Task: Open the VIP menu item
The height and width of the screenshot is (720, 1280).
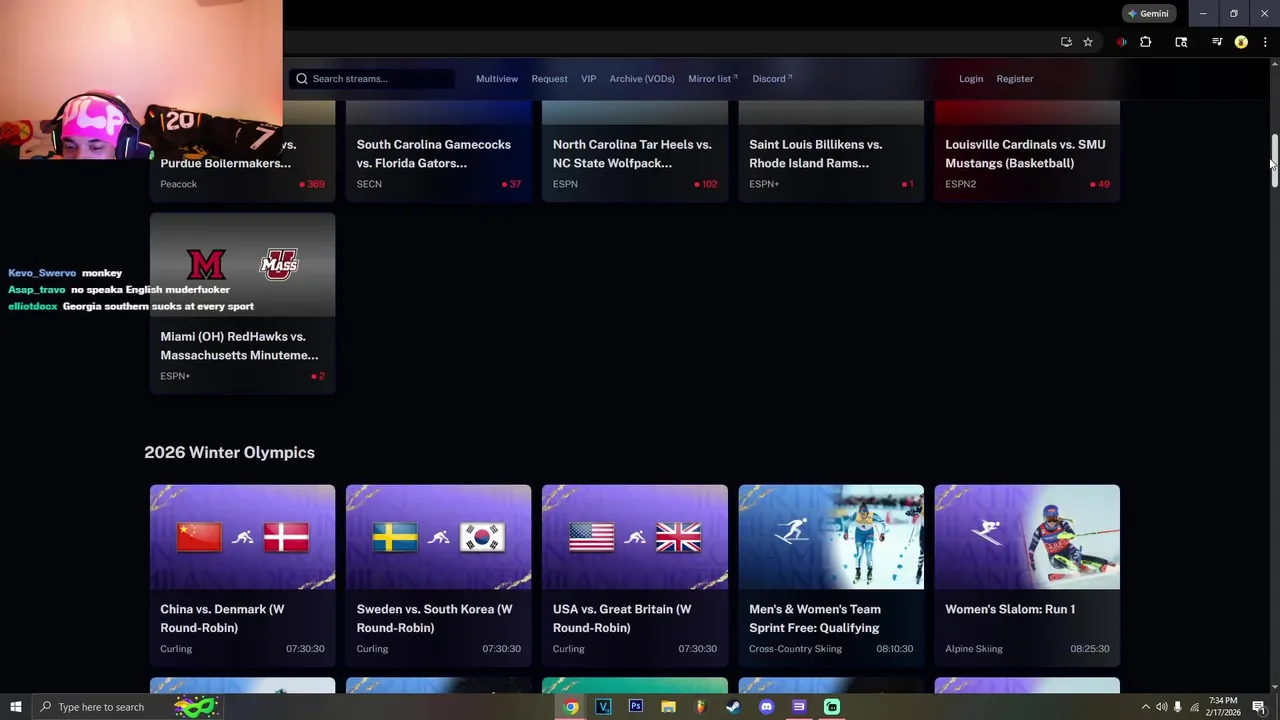Action: pos(588,79)
